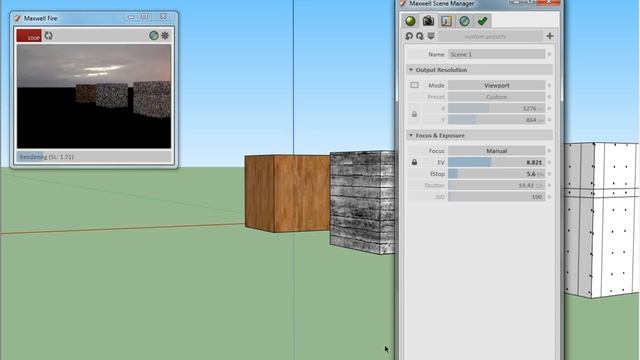Click the X resolution slider showing 1276
The width and height of the screenshot is (640, 360).
tap(496, 109)
